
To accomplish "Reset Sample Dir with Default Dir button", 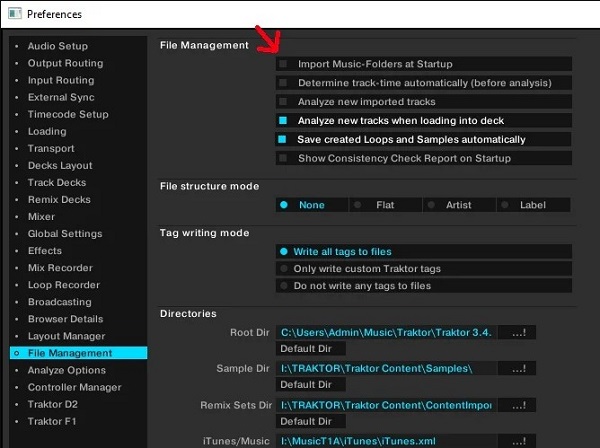I will pos(310,384).
